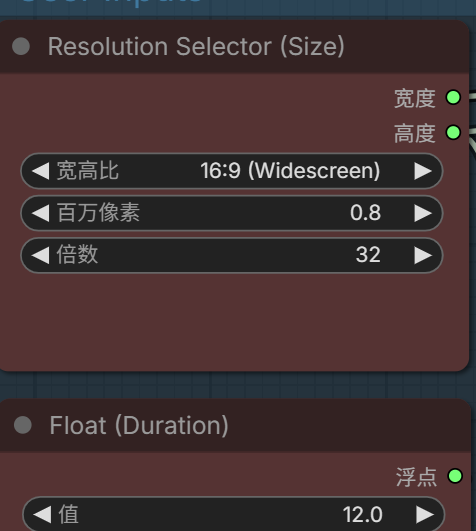The width and height of the screenshot is (476, 531).
Task: Collapse the Float (Duration) node via its dot
Action: point(23,425)
